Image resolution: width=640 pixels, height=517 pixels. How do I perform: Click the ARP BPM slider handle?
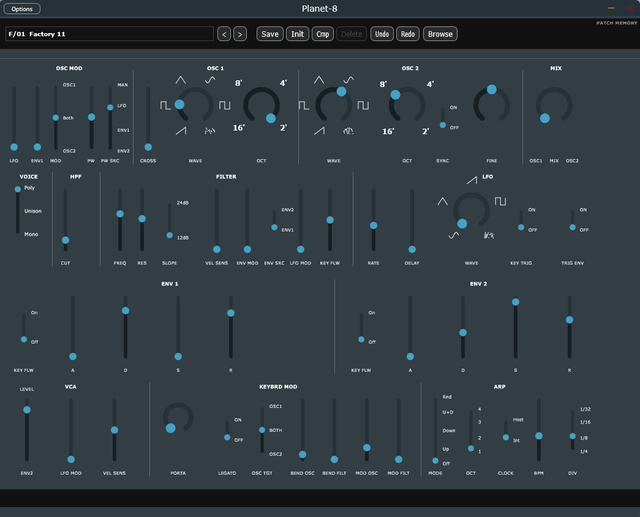point(539,436)
